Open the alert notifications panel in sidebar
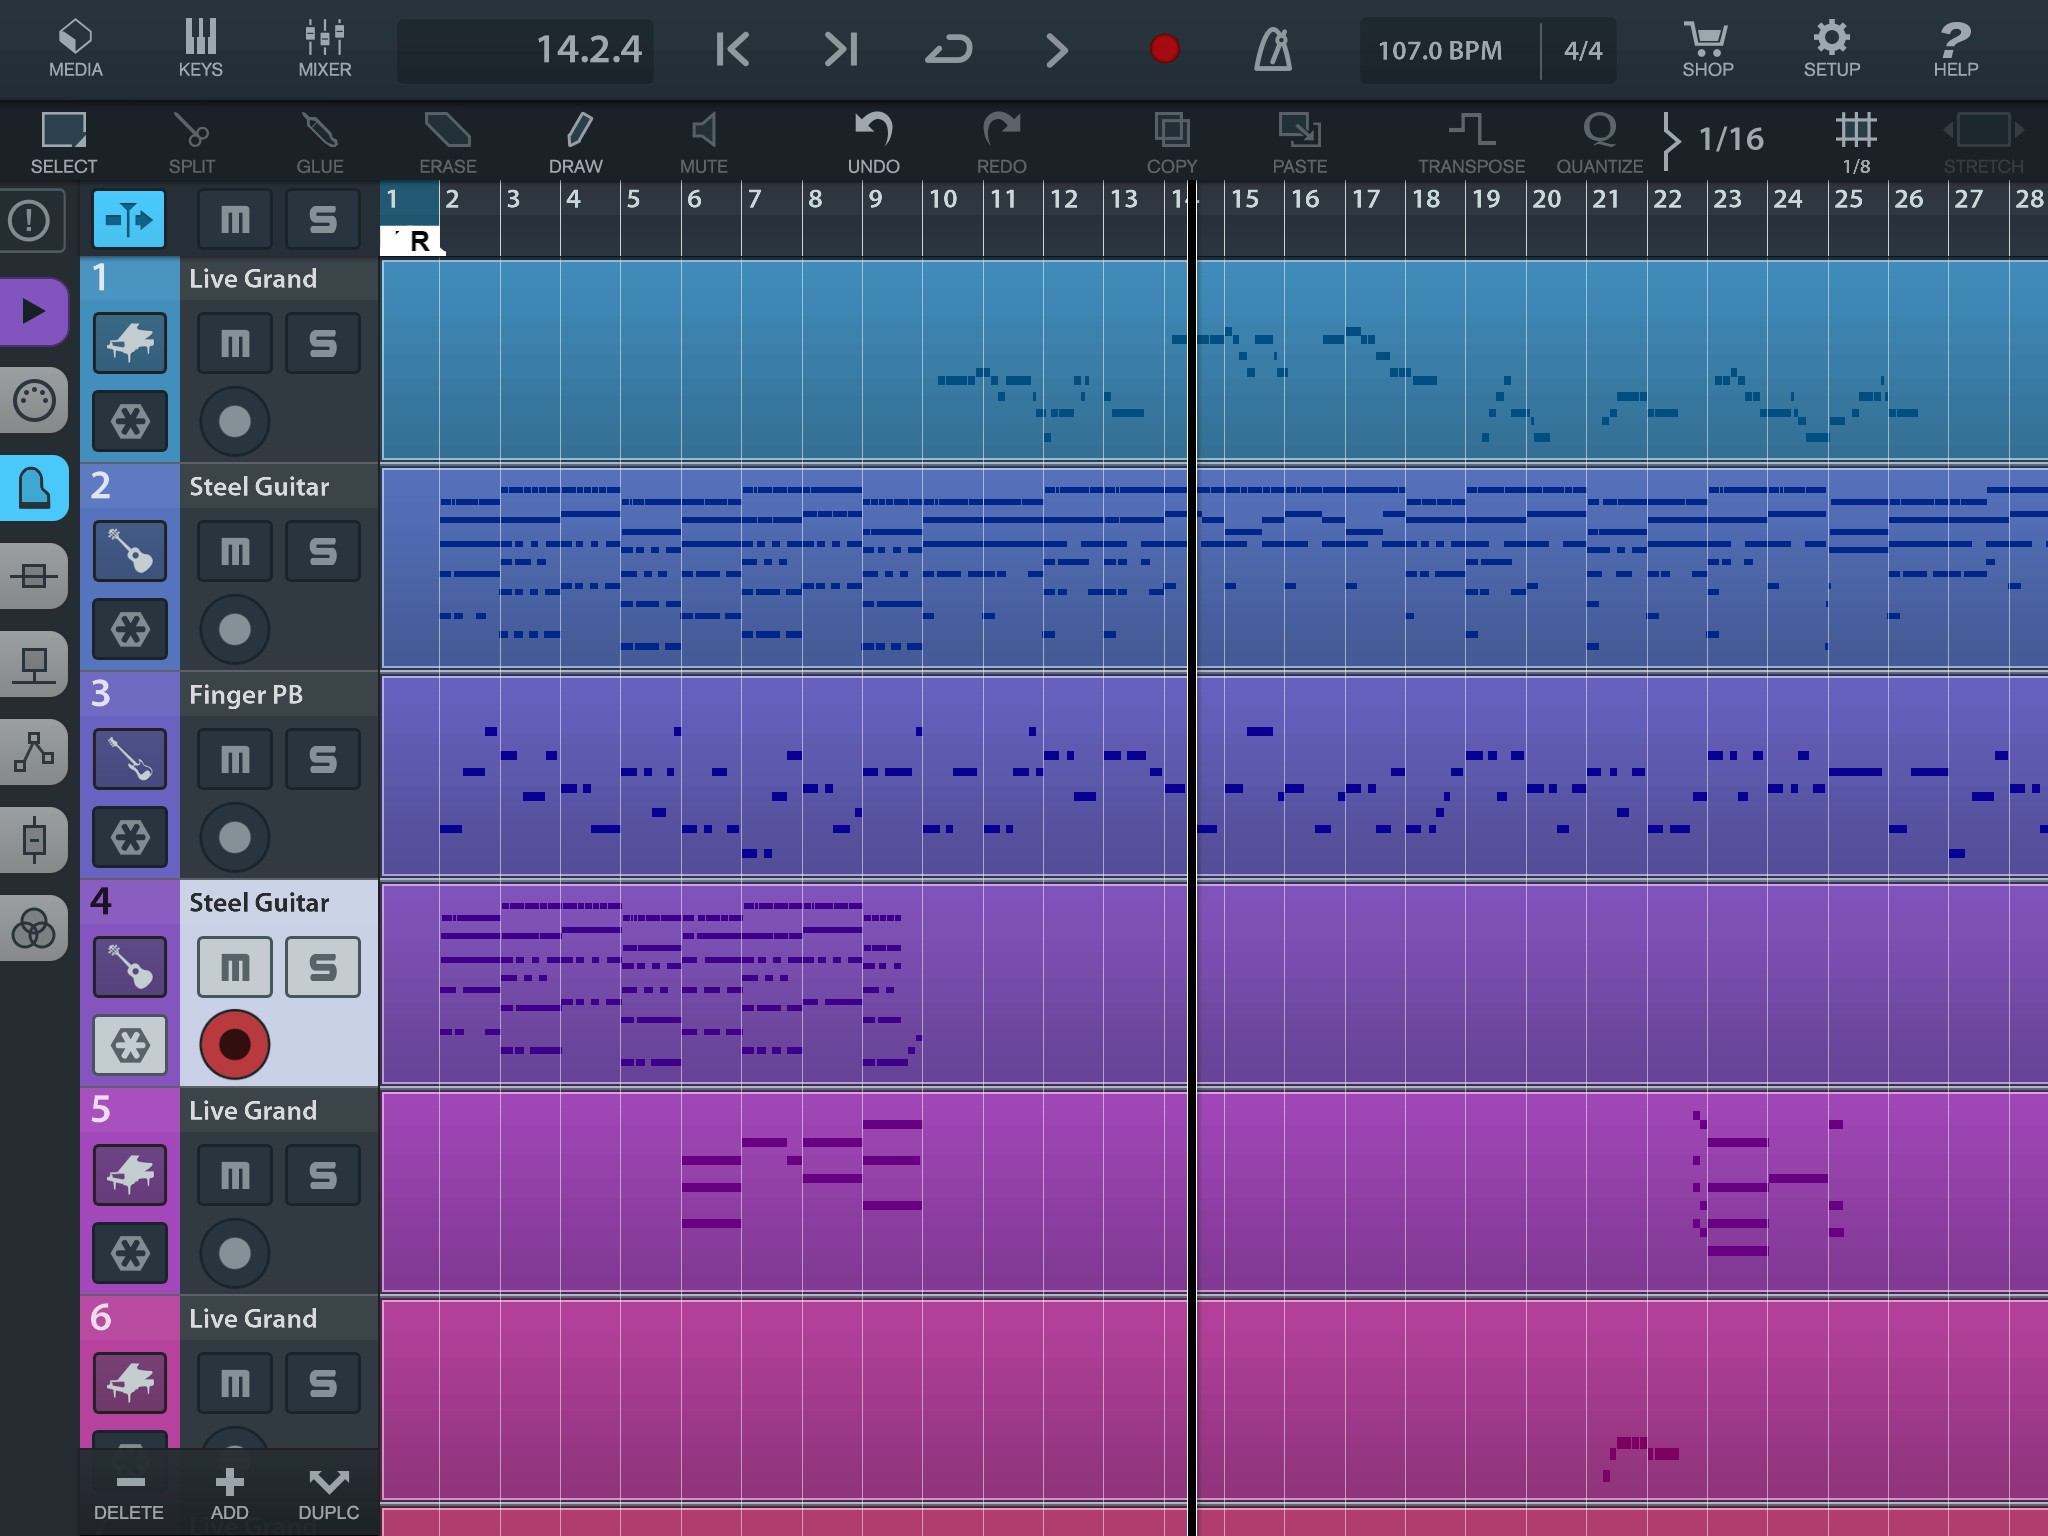 pos(30,220)
